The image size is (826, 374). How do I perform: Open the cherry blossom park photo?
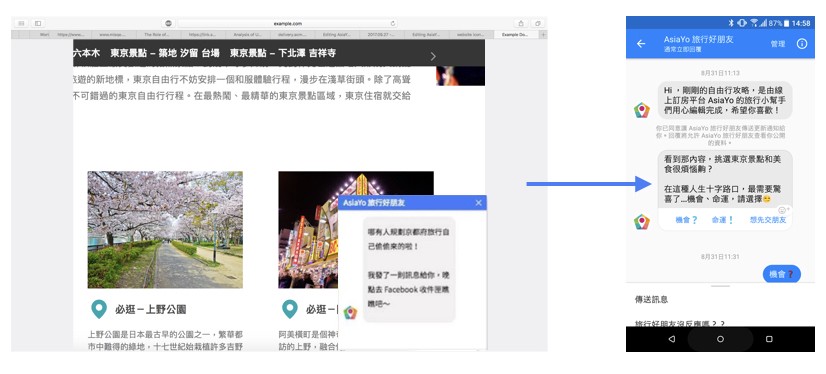165,229
